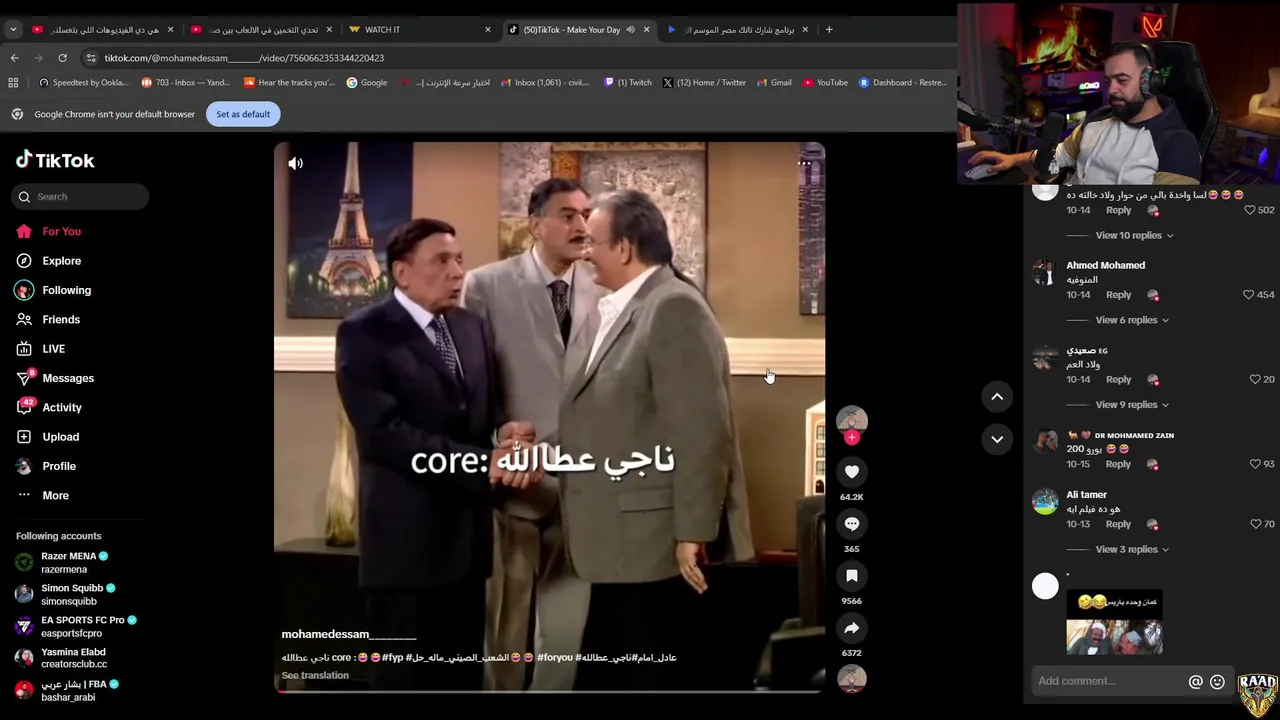Screen dimensions: 1280x720
Task: Click the address bar URL
Action: (x=244, y=58)
